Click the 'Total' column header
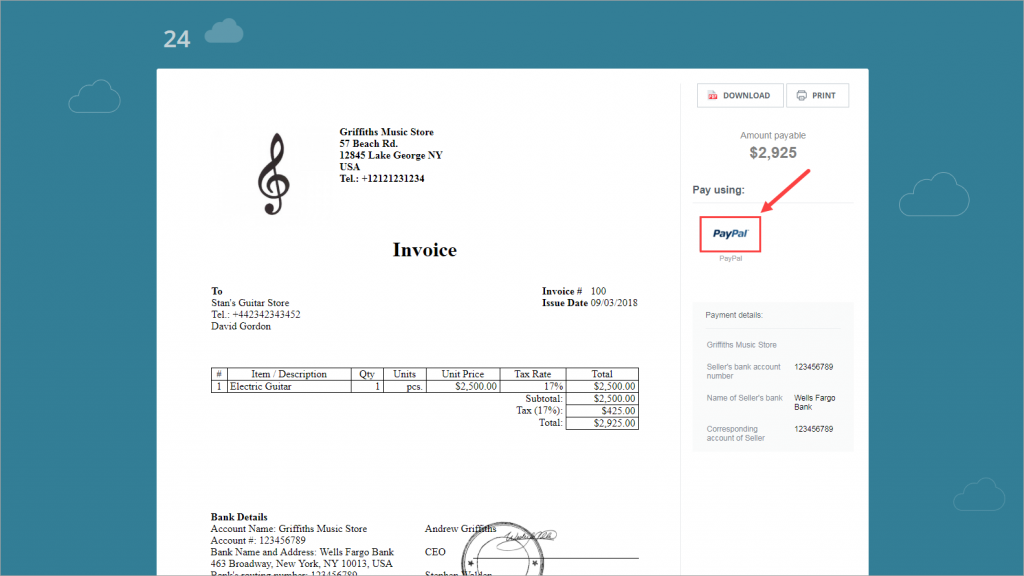 coord(602,374)
